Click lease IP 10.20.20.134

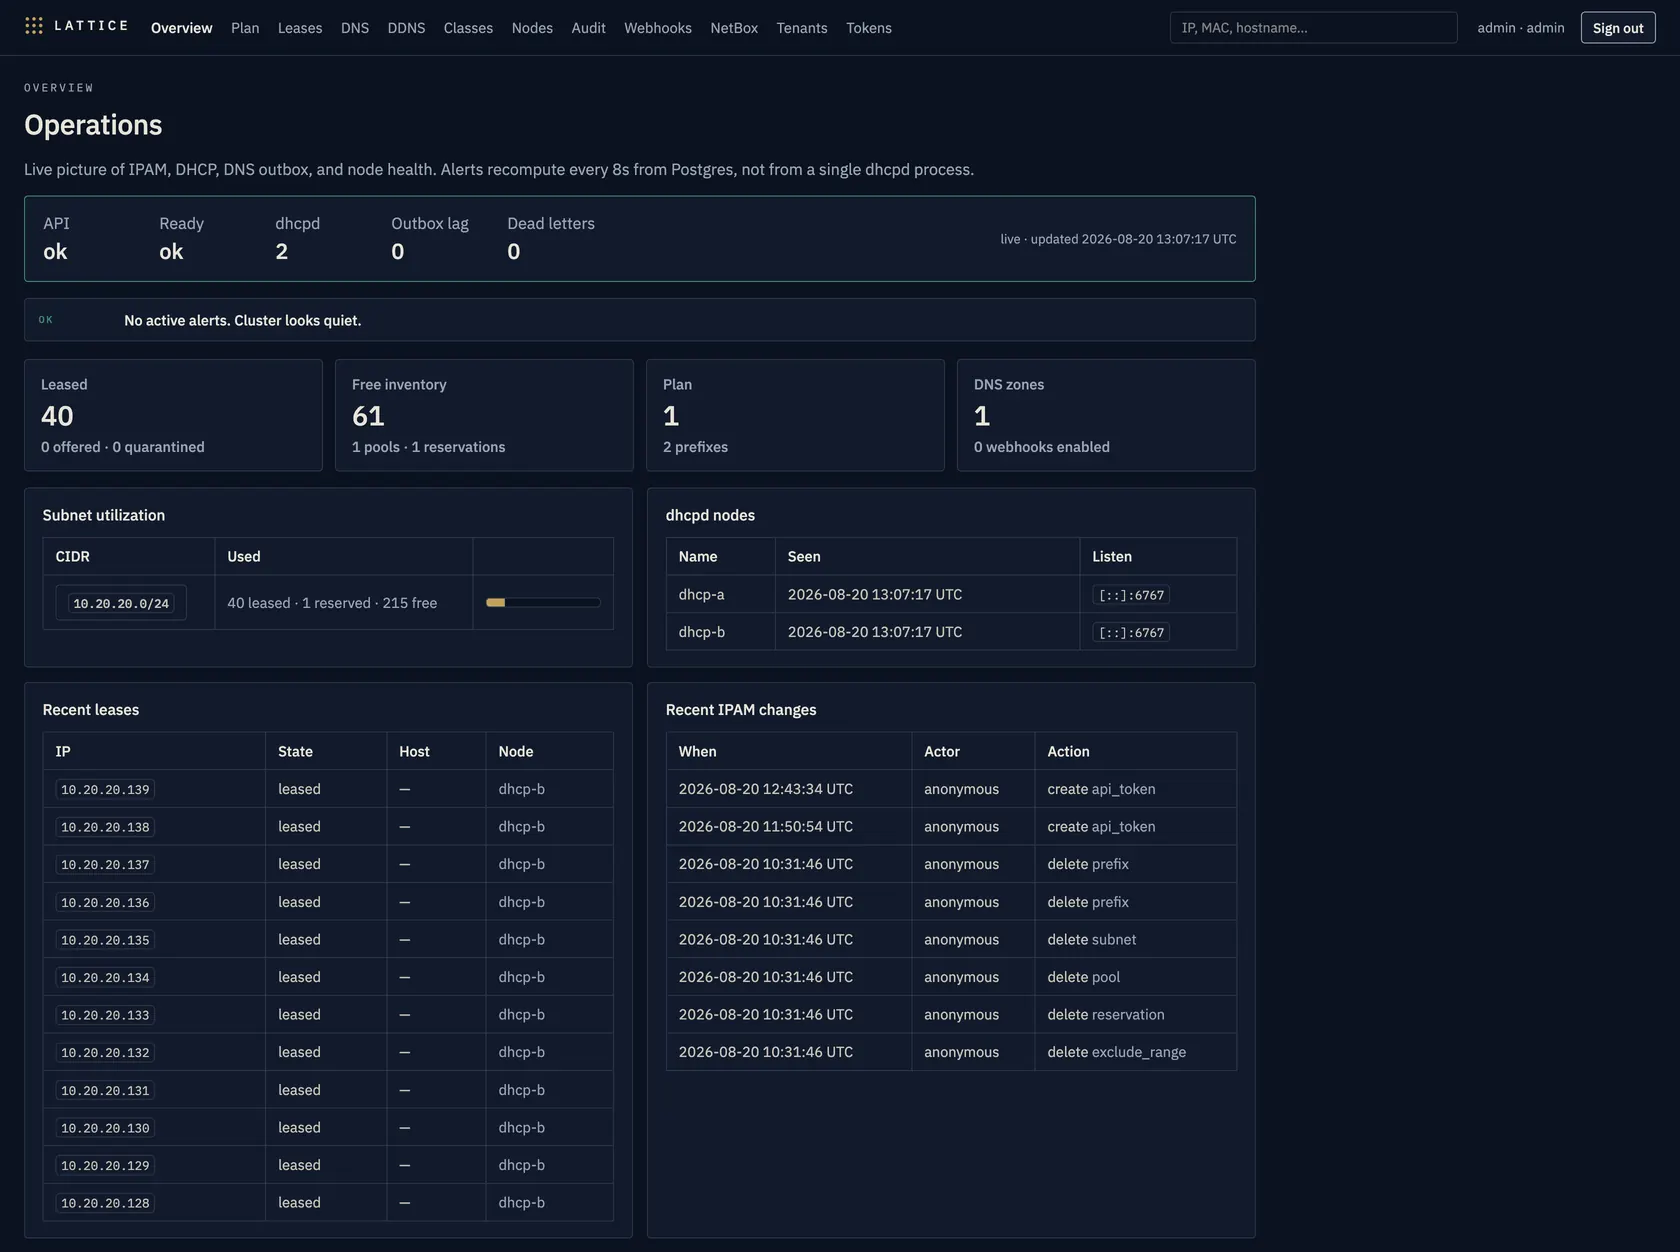pos(105,978)
